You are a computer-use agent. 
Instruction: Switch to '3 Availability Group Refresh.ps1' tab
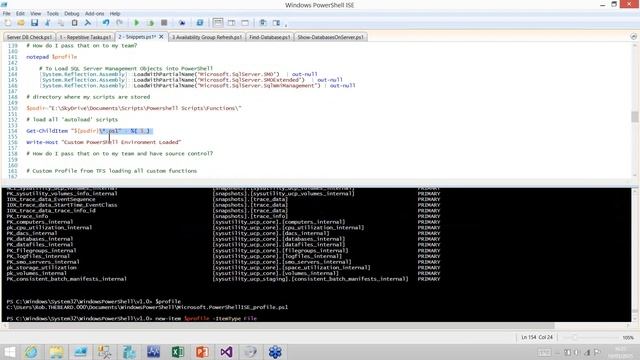click(207, 37)
